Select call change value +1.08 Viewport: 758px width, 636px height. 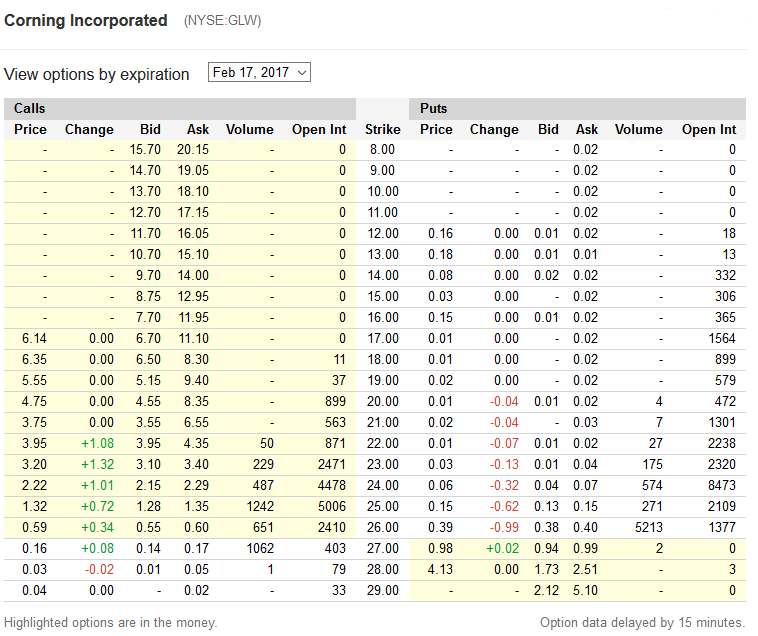pyautogui.click(x=98, y=444)
